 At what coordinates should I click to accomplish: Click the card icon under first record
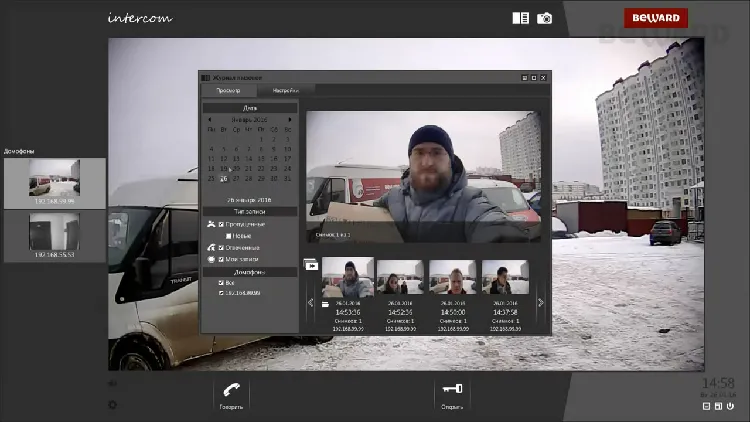point(325,304)
